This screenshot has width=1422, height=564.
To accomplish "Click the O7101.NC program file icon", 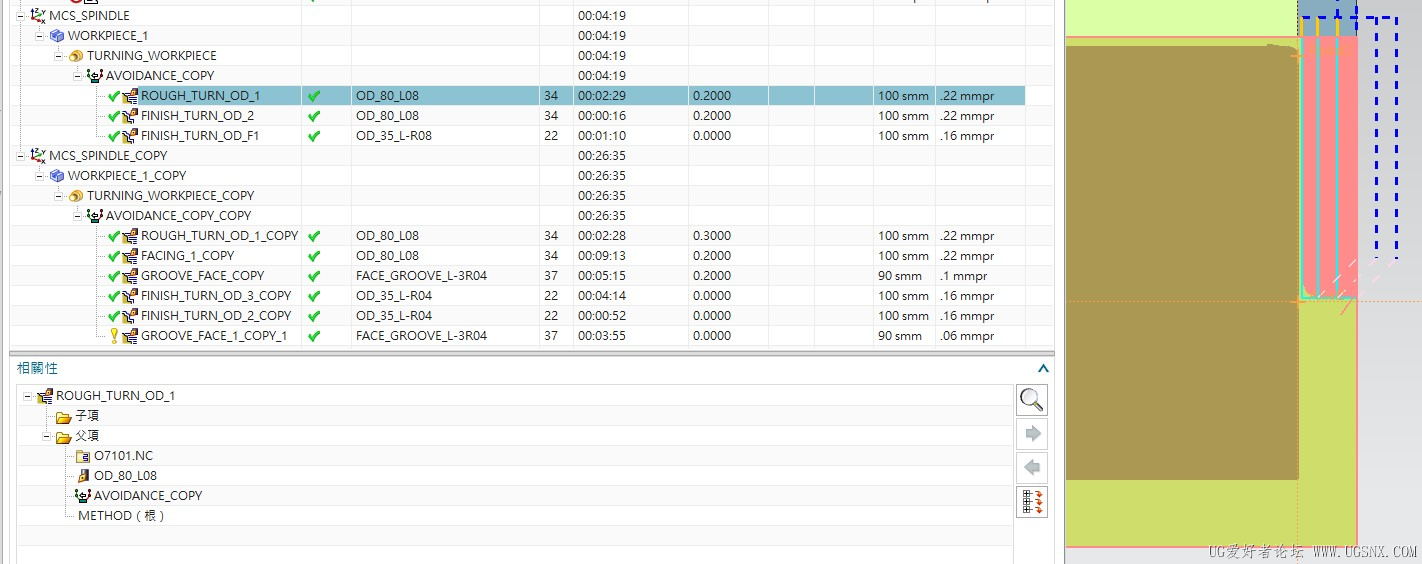I will click(x=83, y=455).
